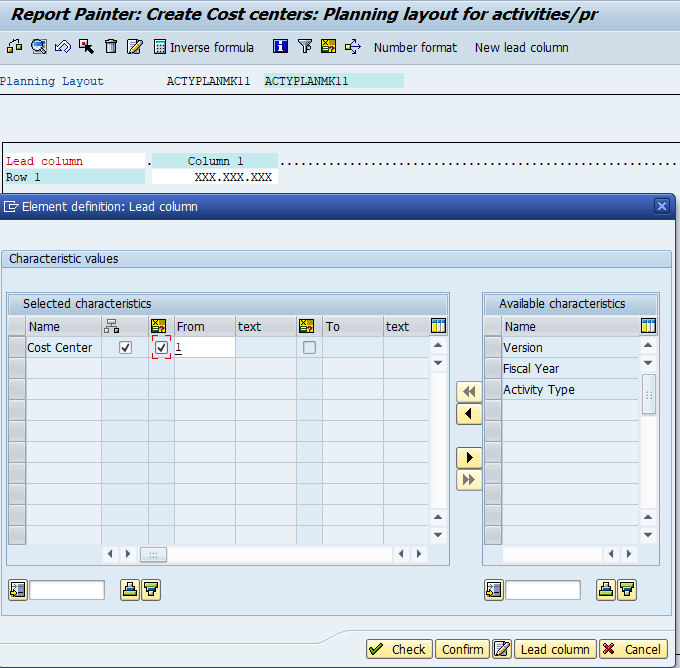Toggle the first Cost Center row checkbox
The width and height of the screenshot is (680, 668).
pyautogui.click(x=125, y=348)
